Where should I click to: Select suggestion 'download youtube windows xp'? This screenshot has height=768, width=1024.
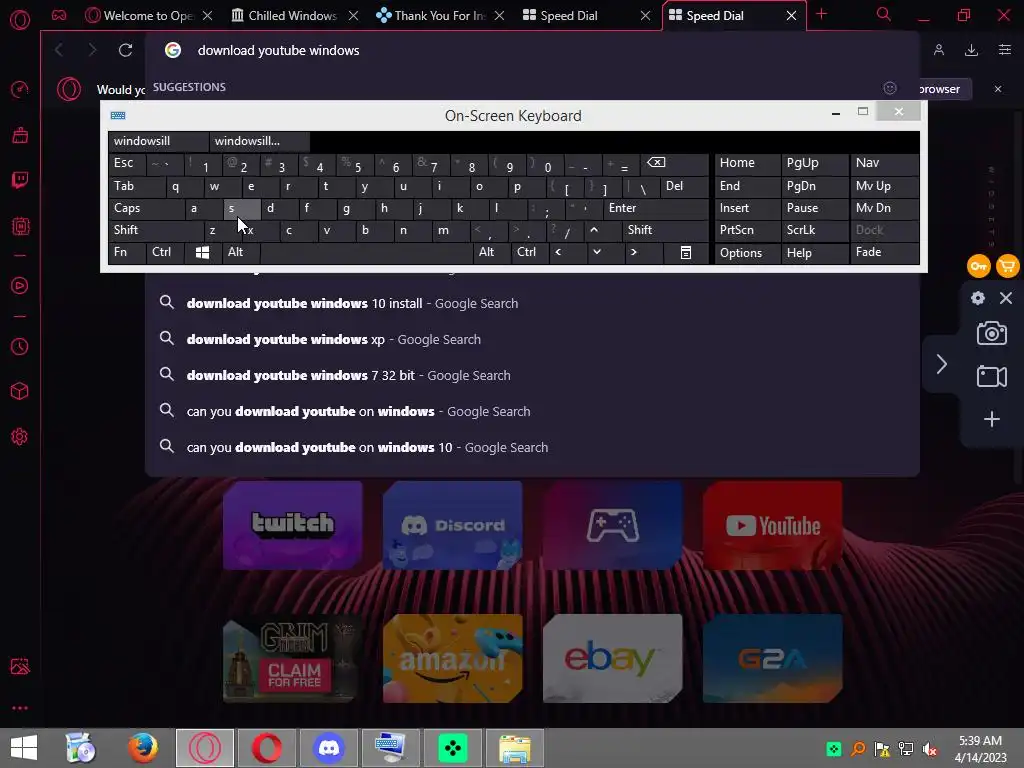click(x=532, y=339)
